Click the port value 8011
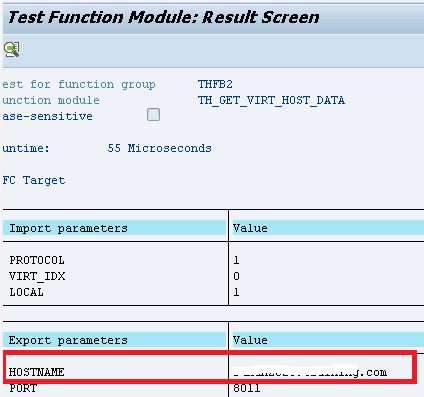This screenshot has width=424, height=397. coord(247,388)
